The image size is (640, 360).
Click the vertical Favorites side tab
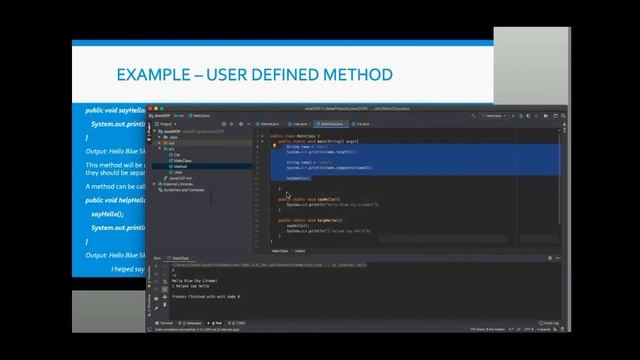(x=149, y=276)
